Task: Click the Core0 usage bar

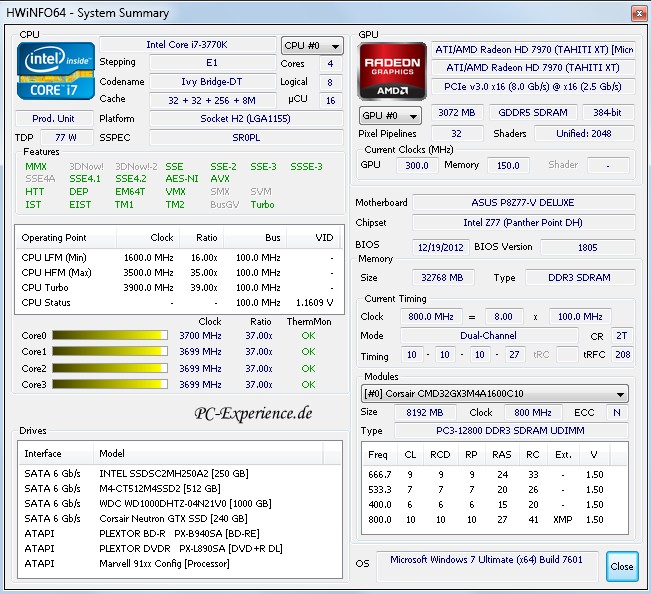Action: 110,335
